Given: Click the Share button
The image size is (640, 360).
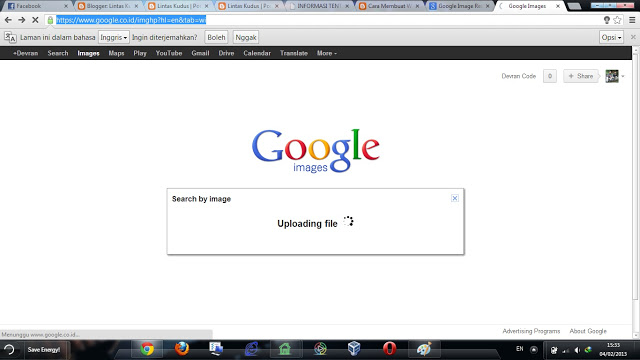Looking at the screenshot, I should coord(580,76).
